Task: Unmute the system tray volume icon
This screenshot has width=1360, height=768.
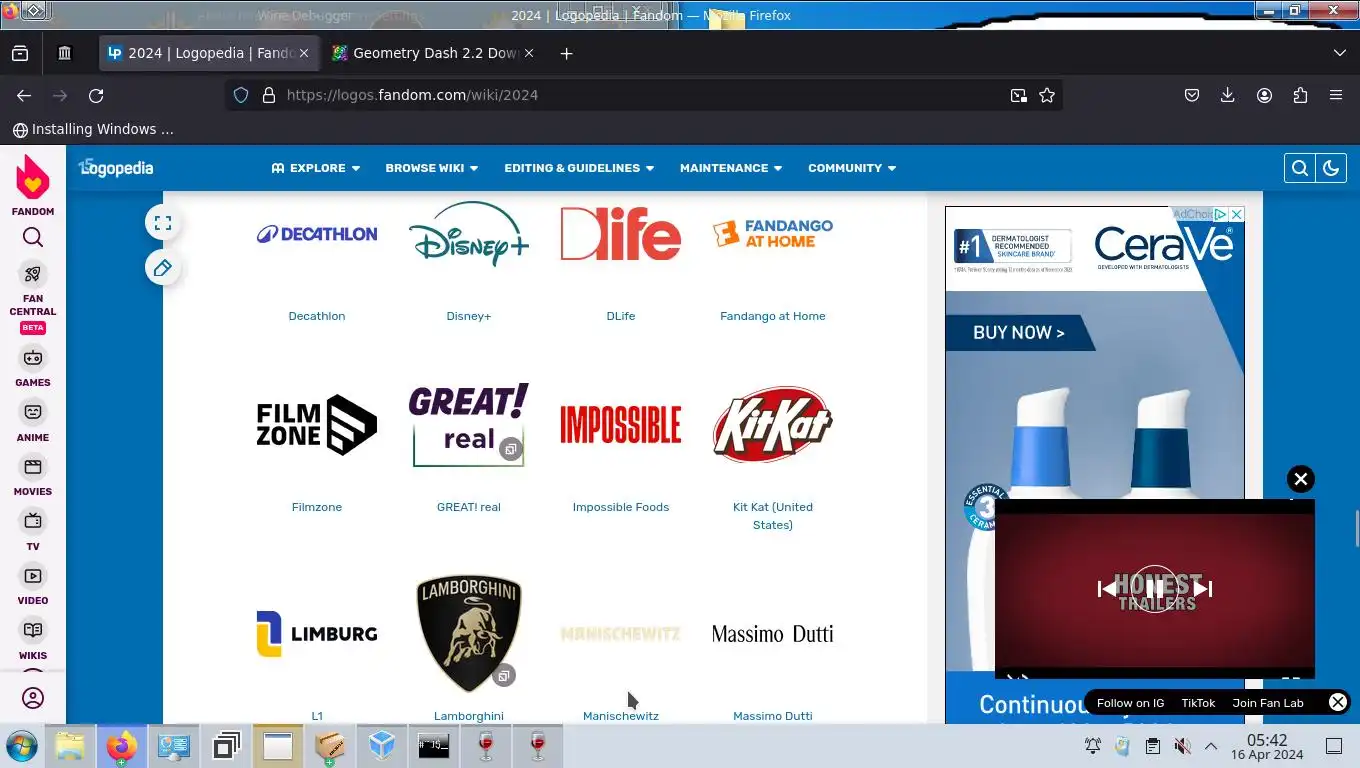Action: click(x=1182, y=746)
